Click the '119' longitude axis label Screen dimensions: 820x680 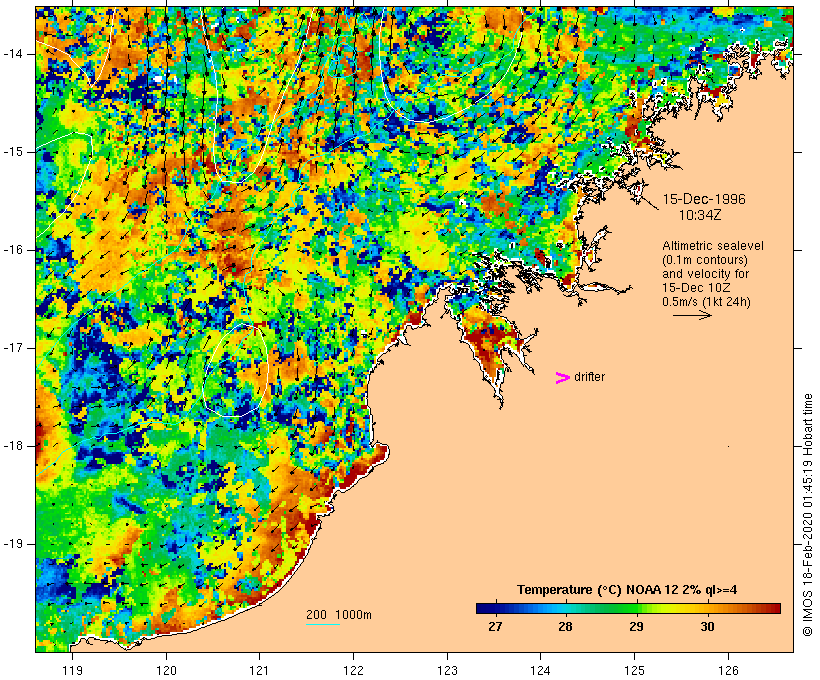(x=72, y=670)
